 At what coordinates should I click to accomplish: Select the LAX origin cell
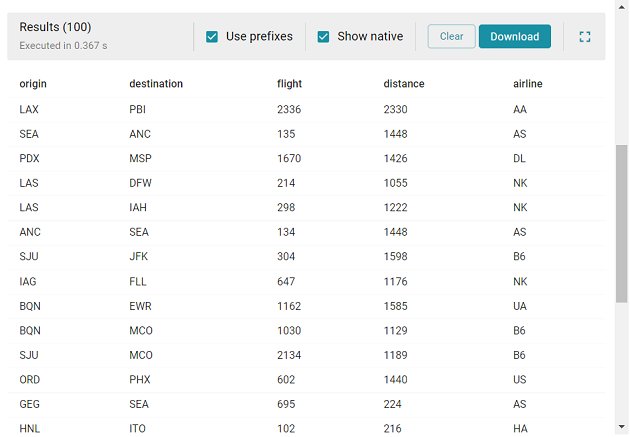click(29, 109)
